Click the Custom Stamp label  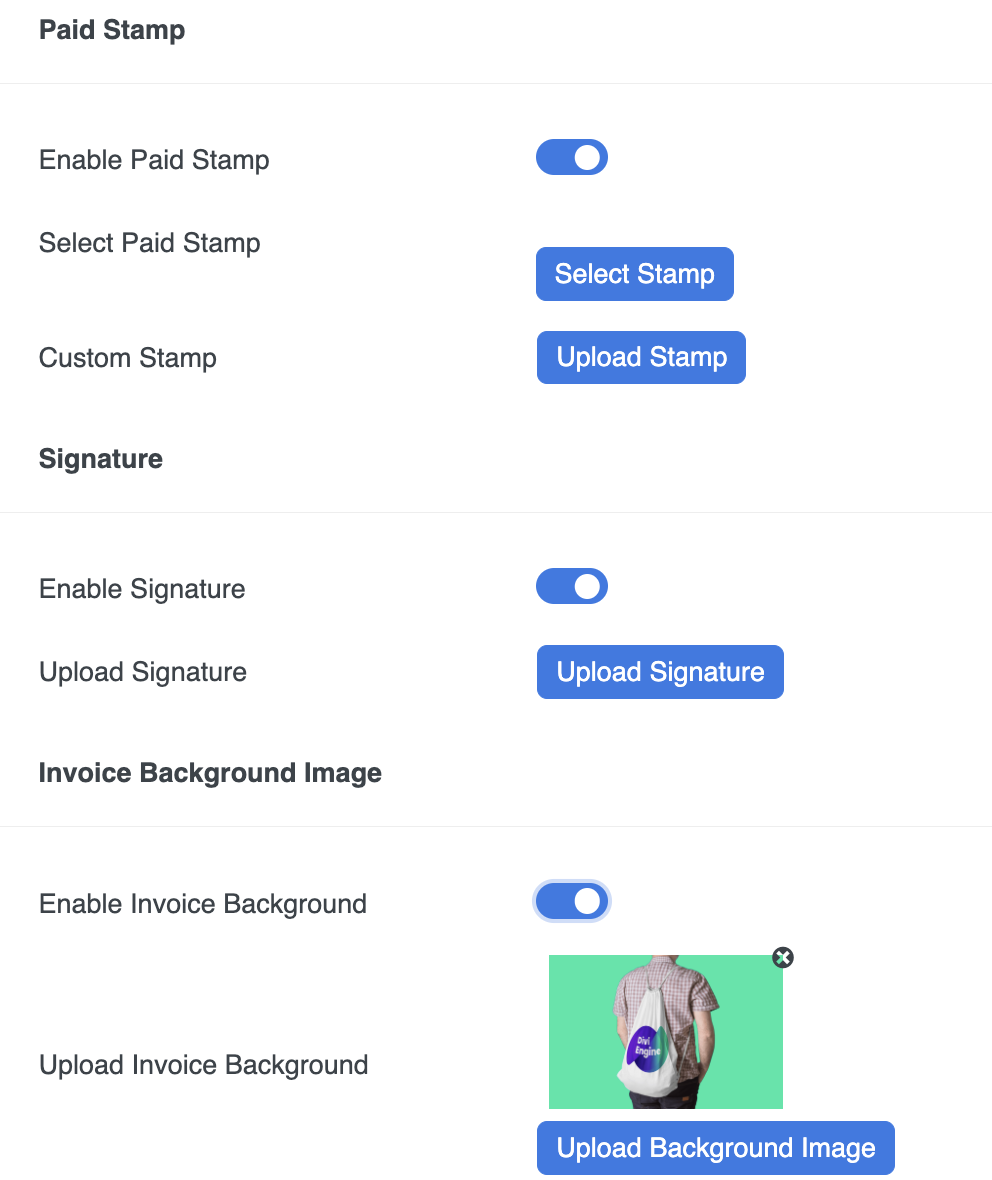pyautogui.click(x=128, y=358)
